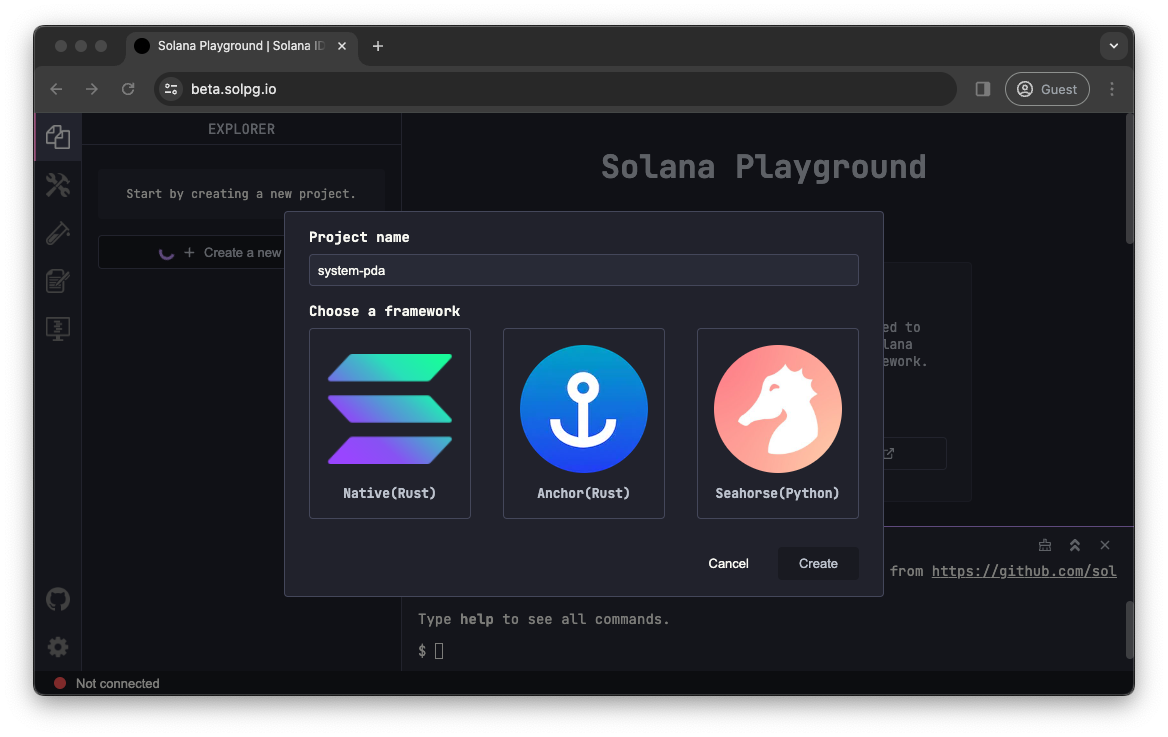Open the Explorer sidebar icon

click(58, 137)
